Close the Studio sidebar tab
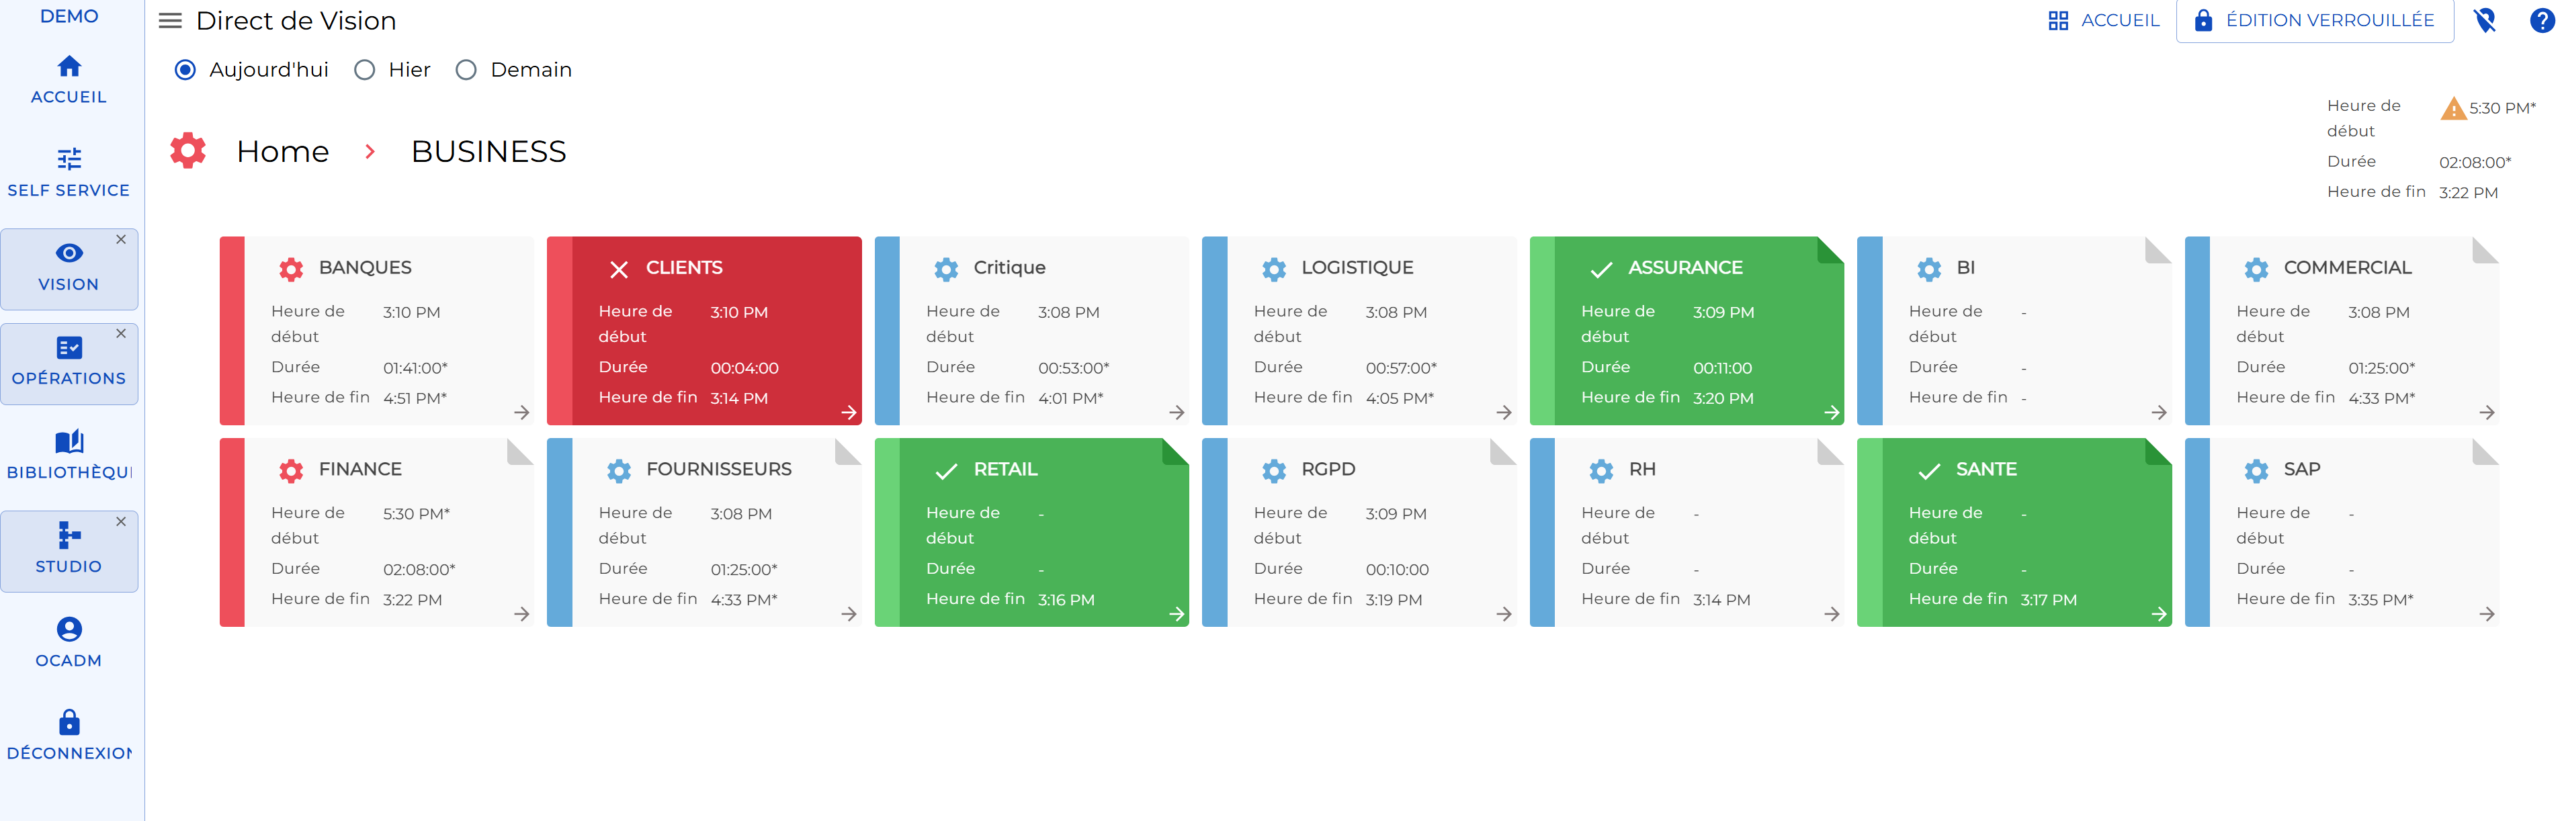2560x821 pixels. coord(121,522)
